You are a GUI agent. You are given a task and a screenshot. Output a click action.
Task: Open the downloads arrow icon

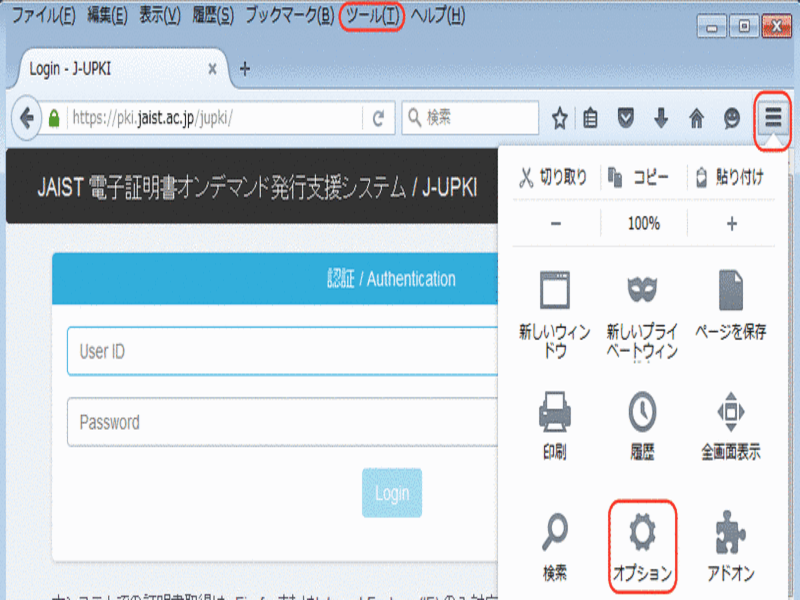[661, 118]
